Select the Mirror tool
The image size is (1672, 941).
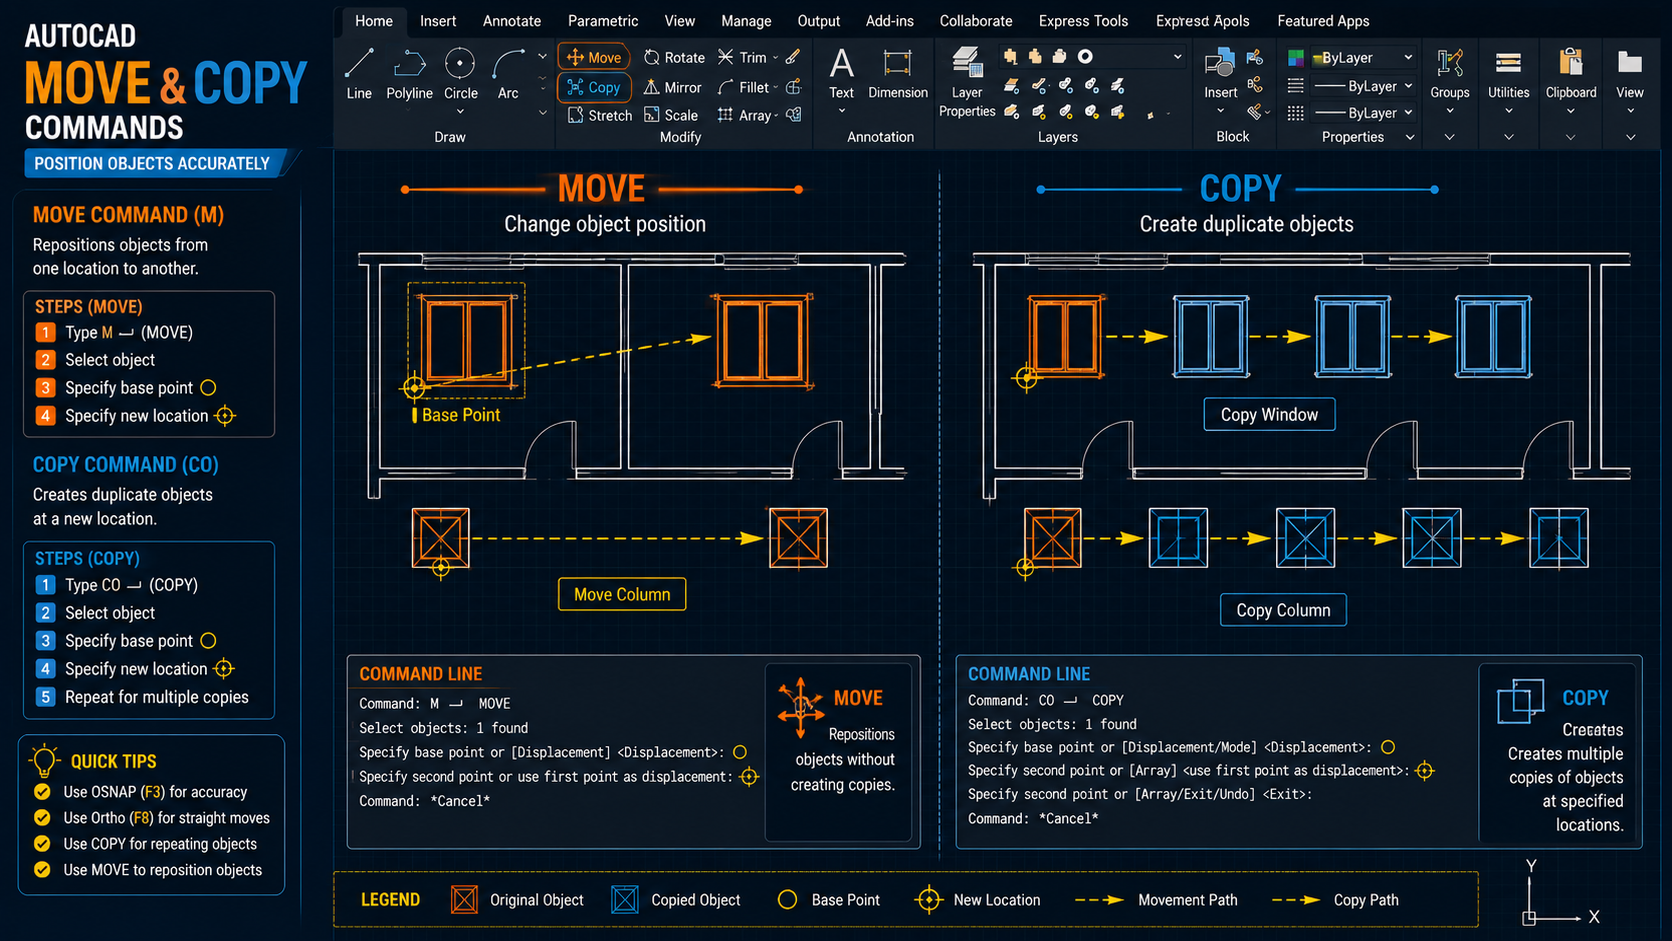coord(673,87)
